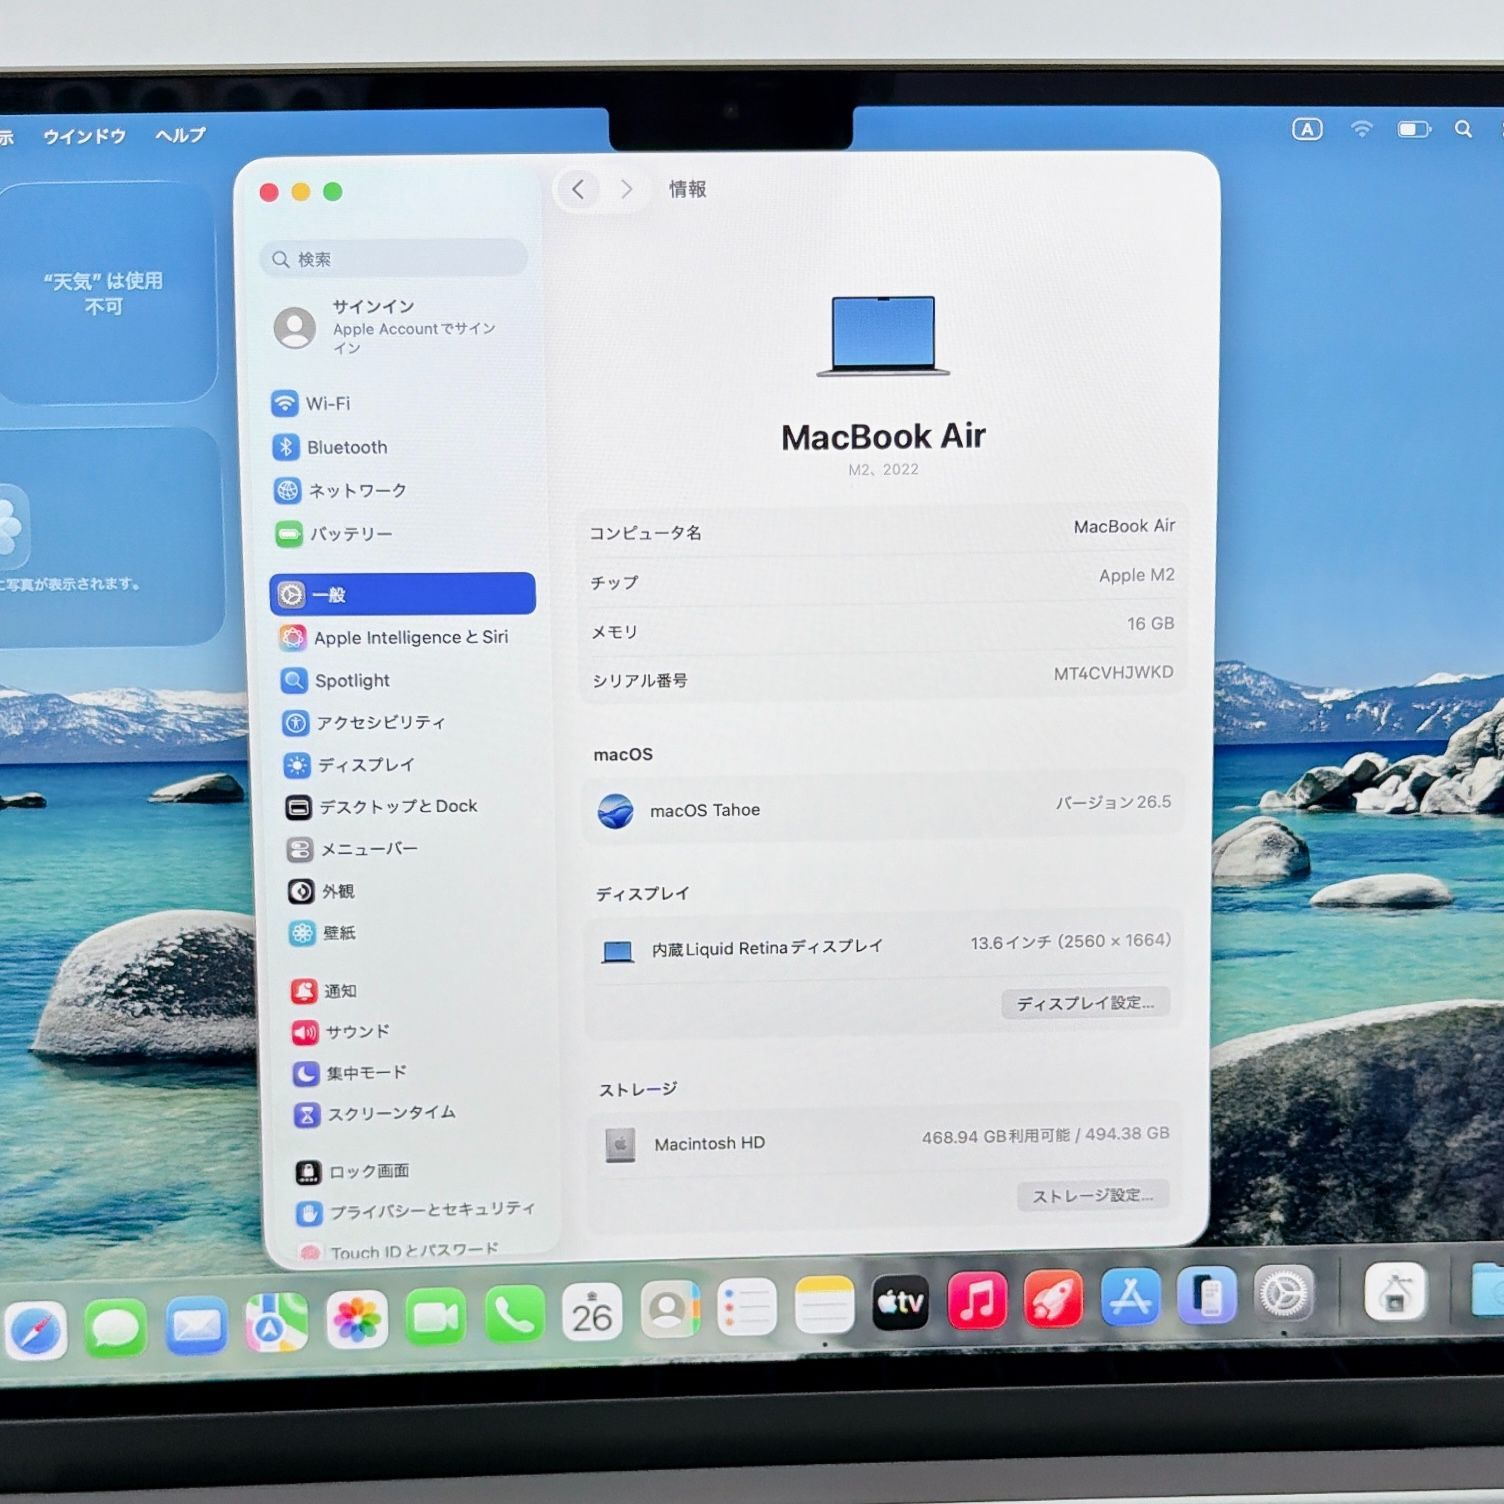
Task: Open Maps app in Dock
Action: [x=276, y=1323]
